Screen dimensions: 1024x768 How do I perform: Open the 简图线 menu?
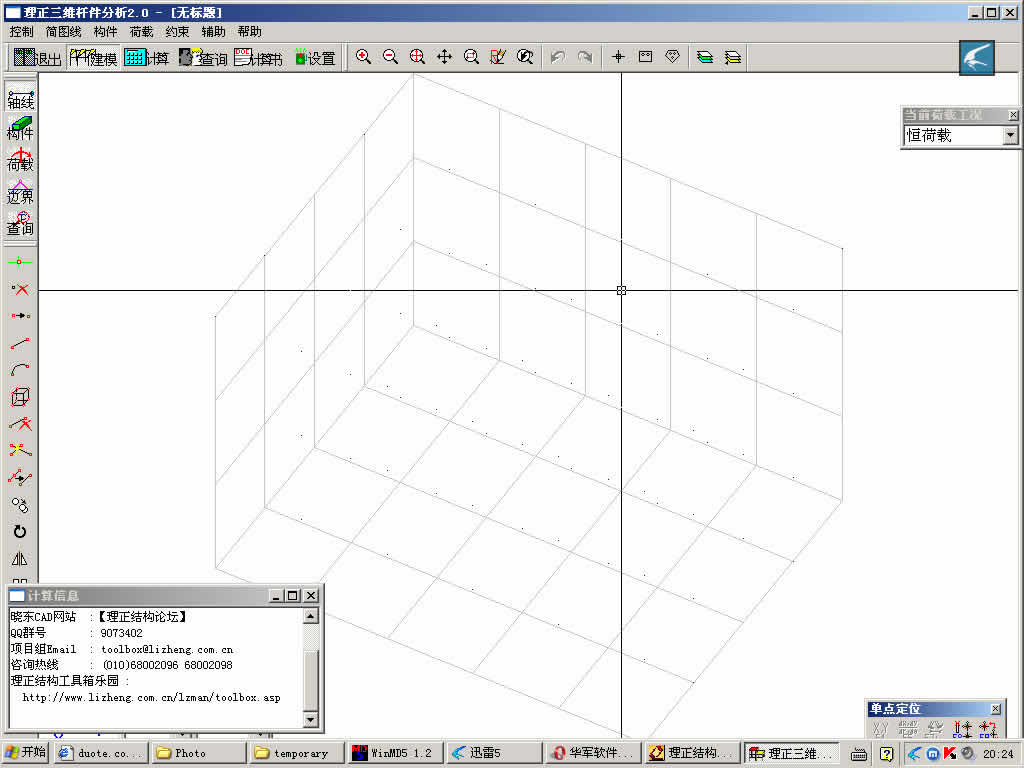click(63, 31)
